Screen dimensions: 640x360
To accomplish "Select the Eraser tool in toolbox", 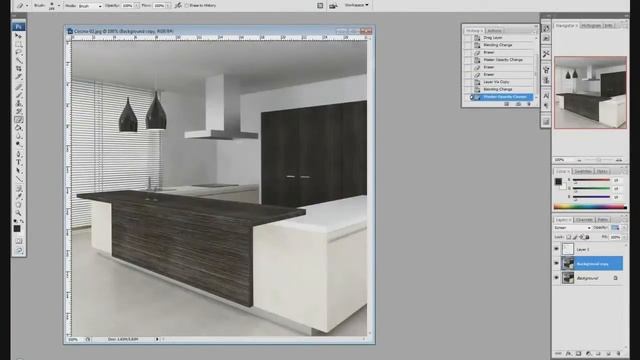I will pos(18,120).
